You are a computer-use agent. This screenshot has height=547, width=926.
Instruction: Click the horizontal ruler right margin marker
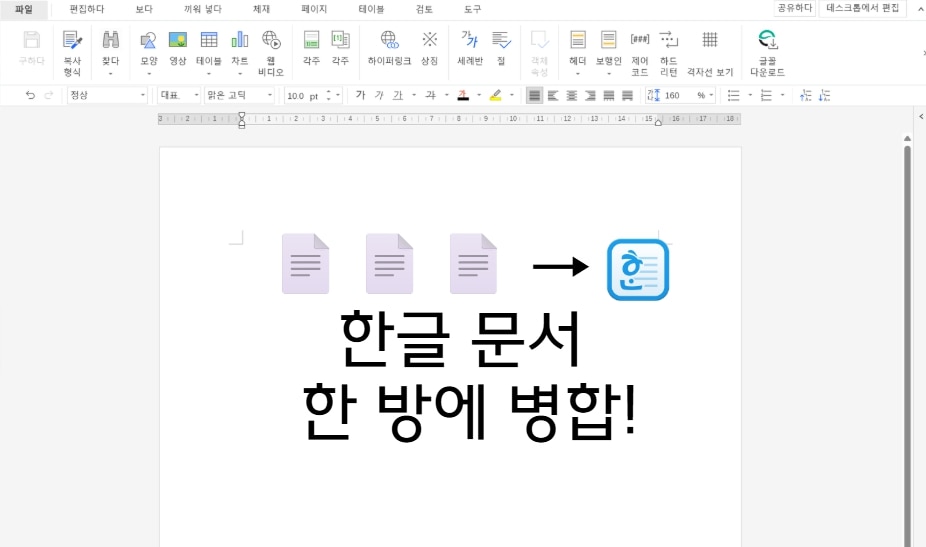click(658, 122)
